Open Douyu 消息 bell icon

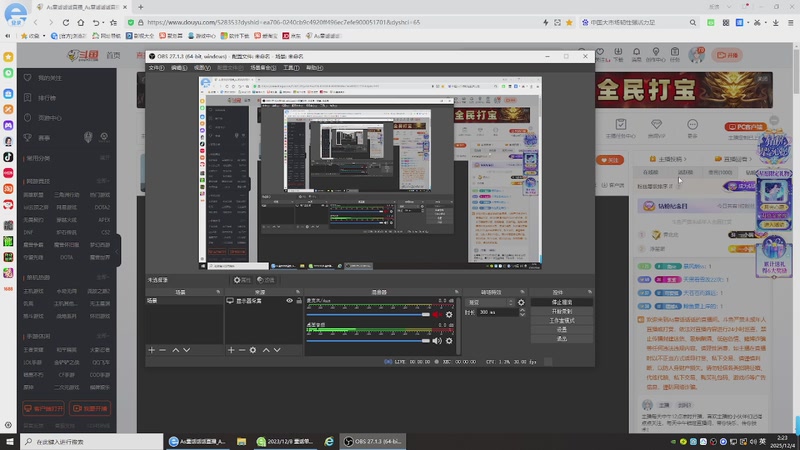(636, 54)
